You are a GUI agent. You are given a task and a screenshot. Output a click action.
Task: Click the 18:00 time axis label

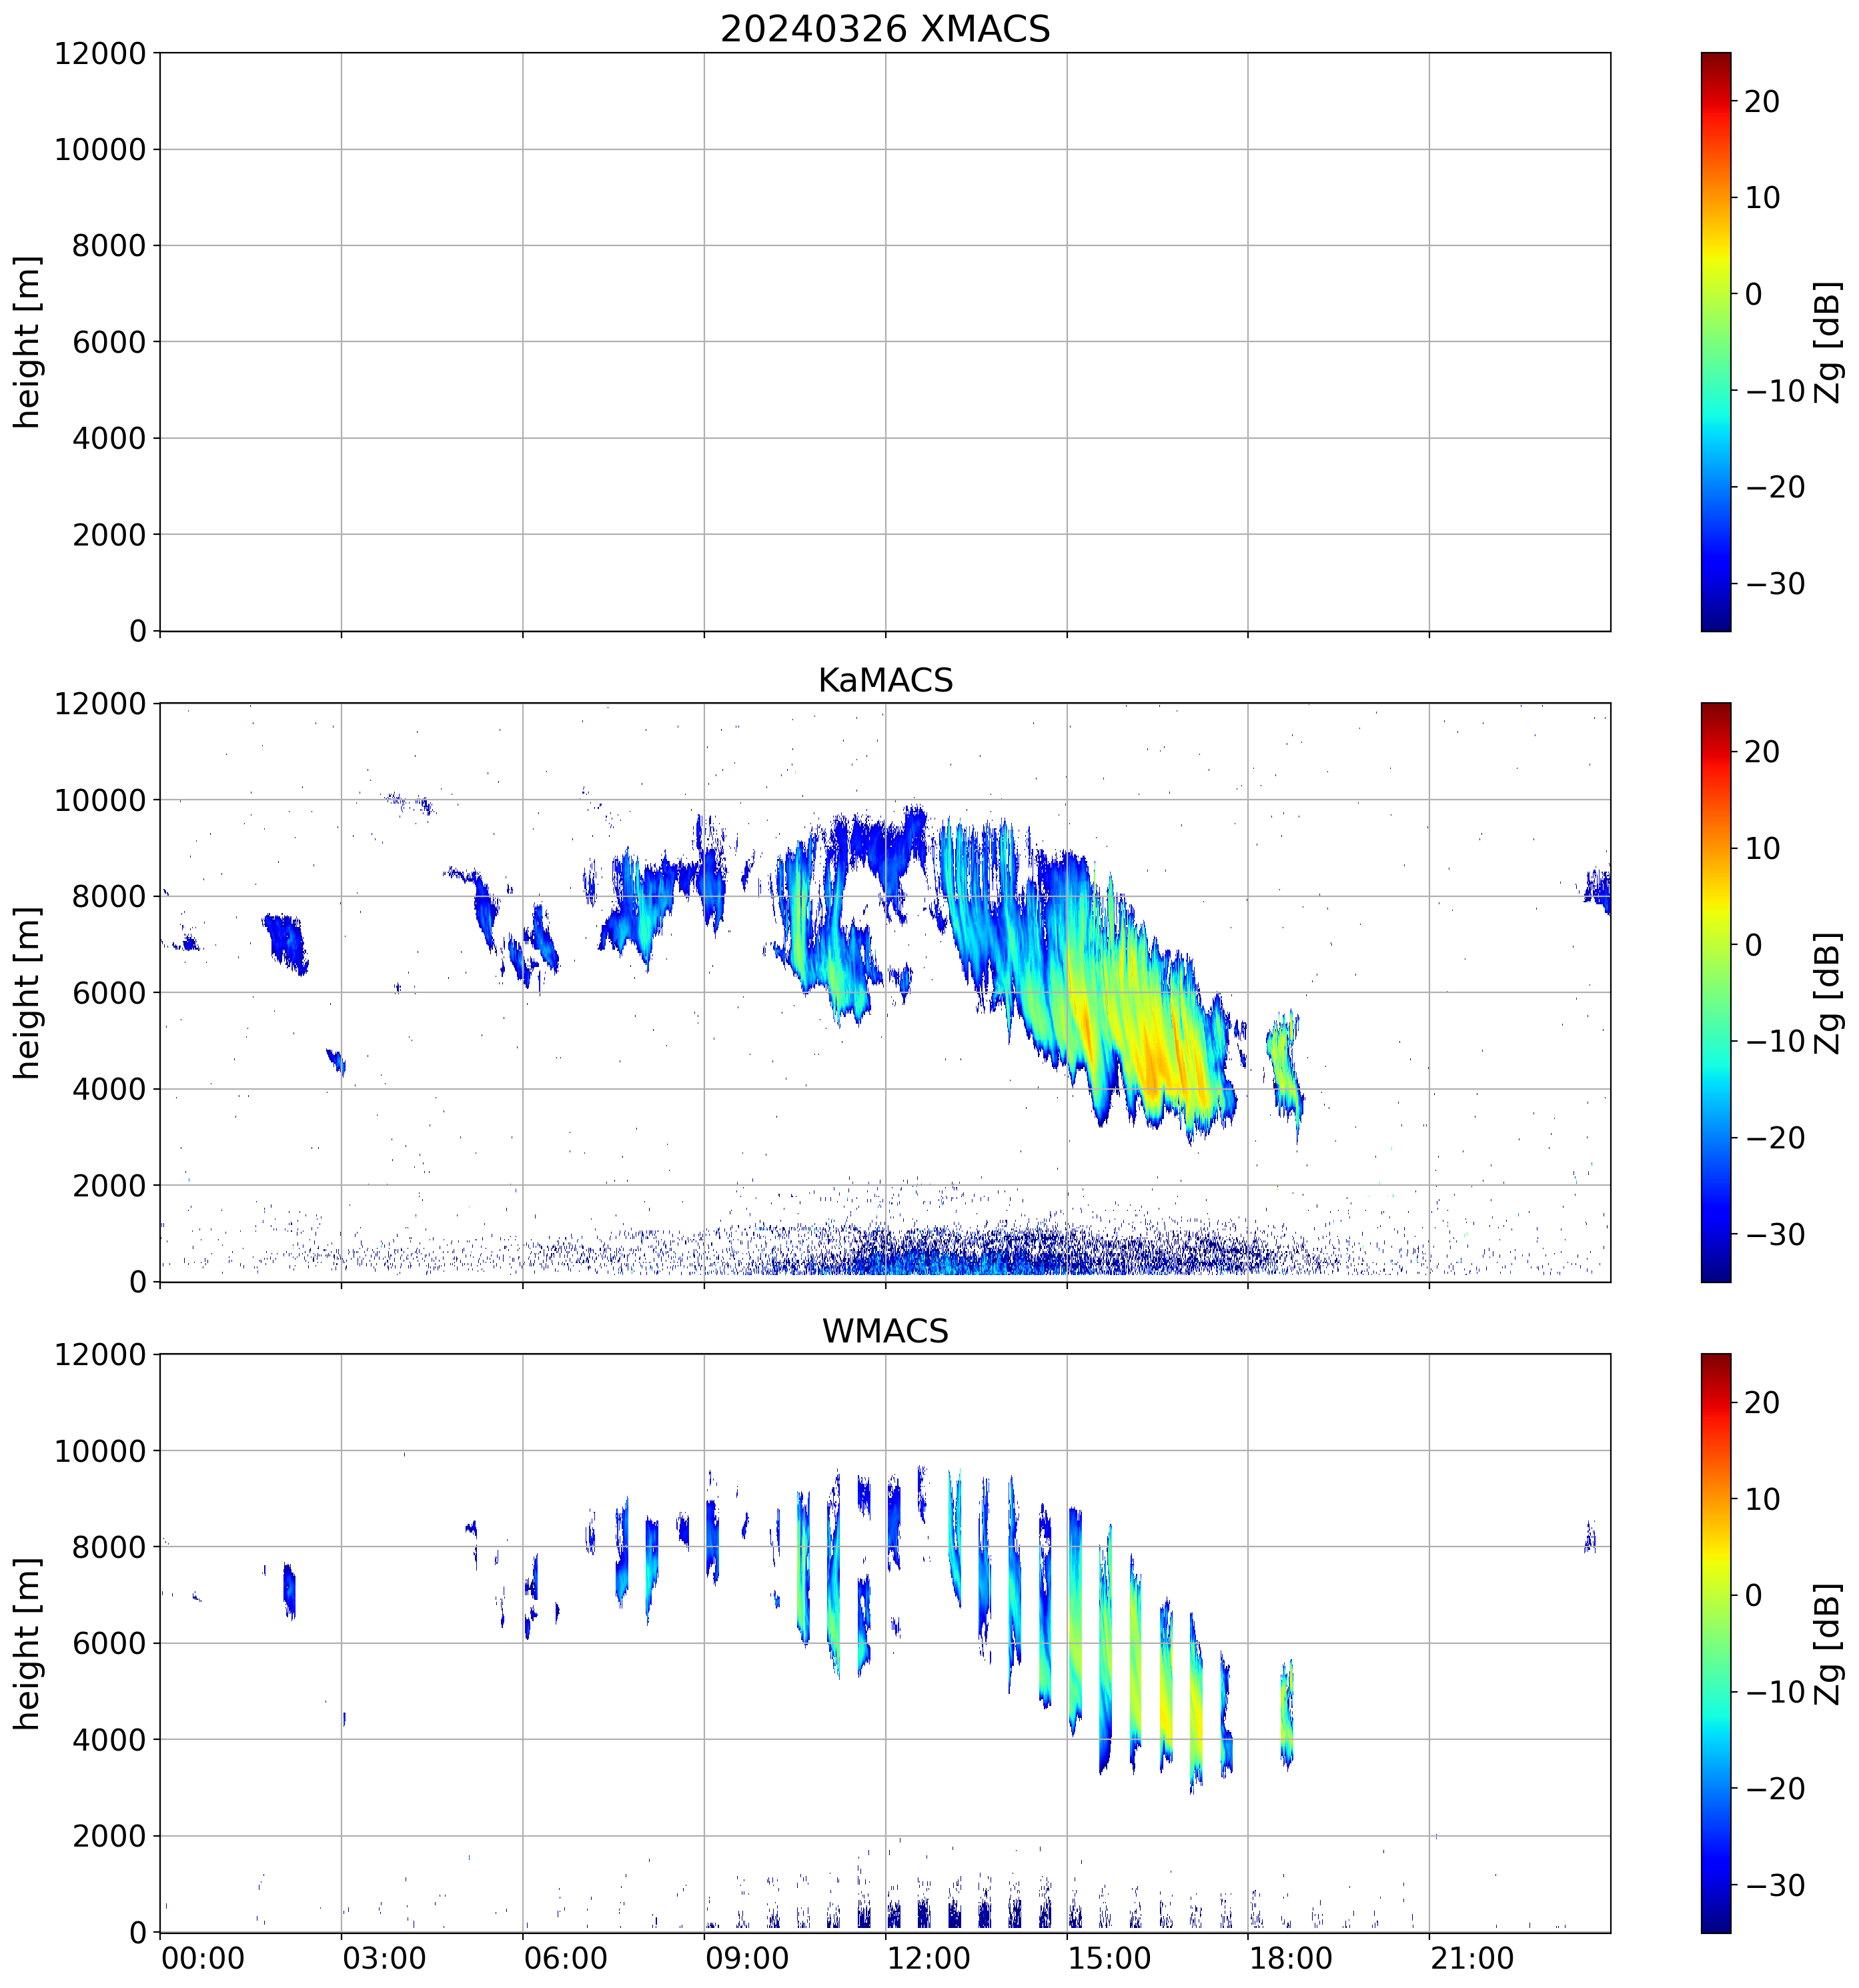click(1290, 1958)
